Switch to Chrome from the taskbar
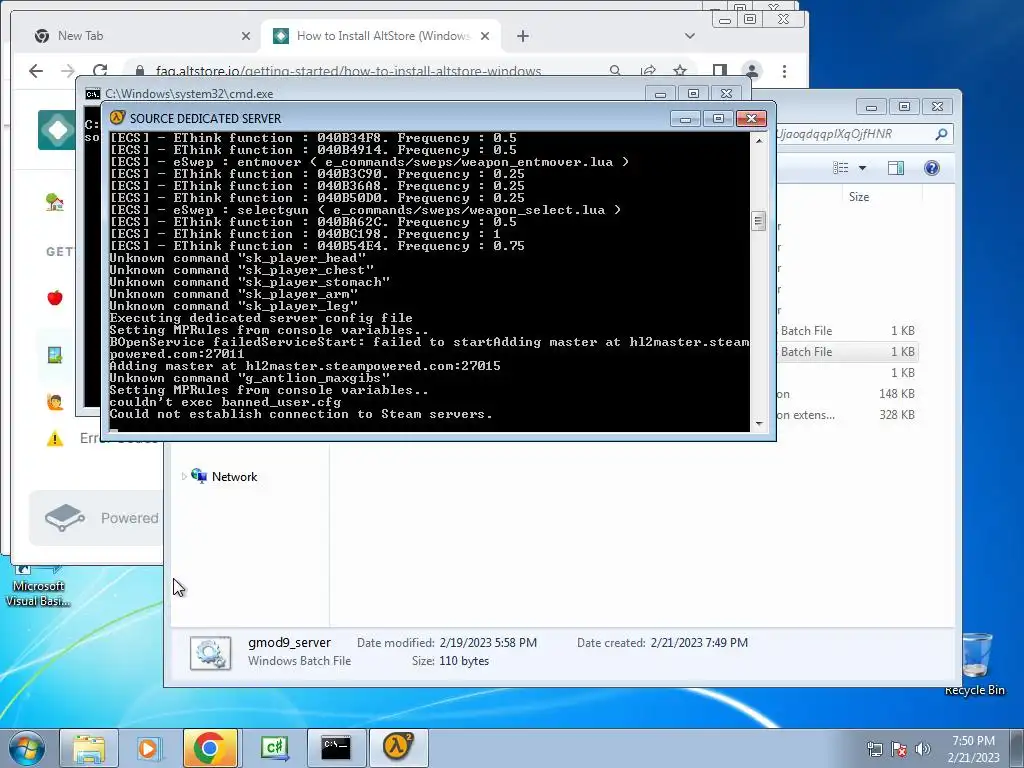The image size is (1024, 768). click(210, 748)
